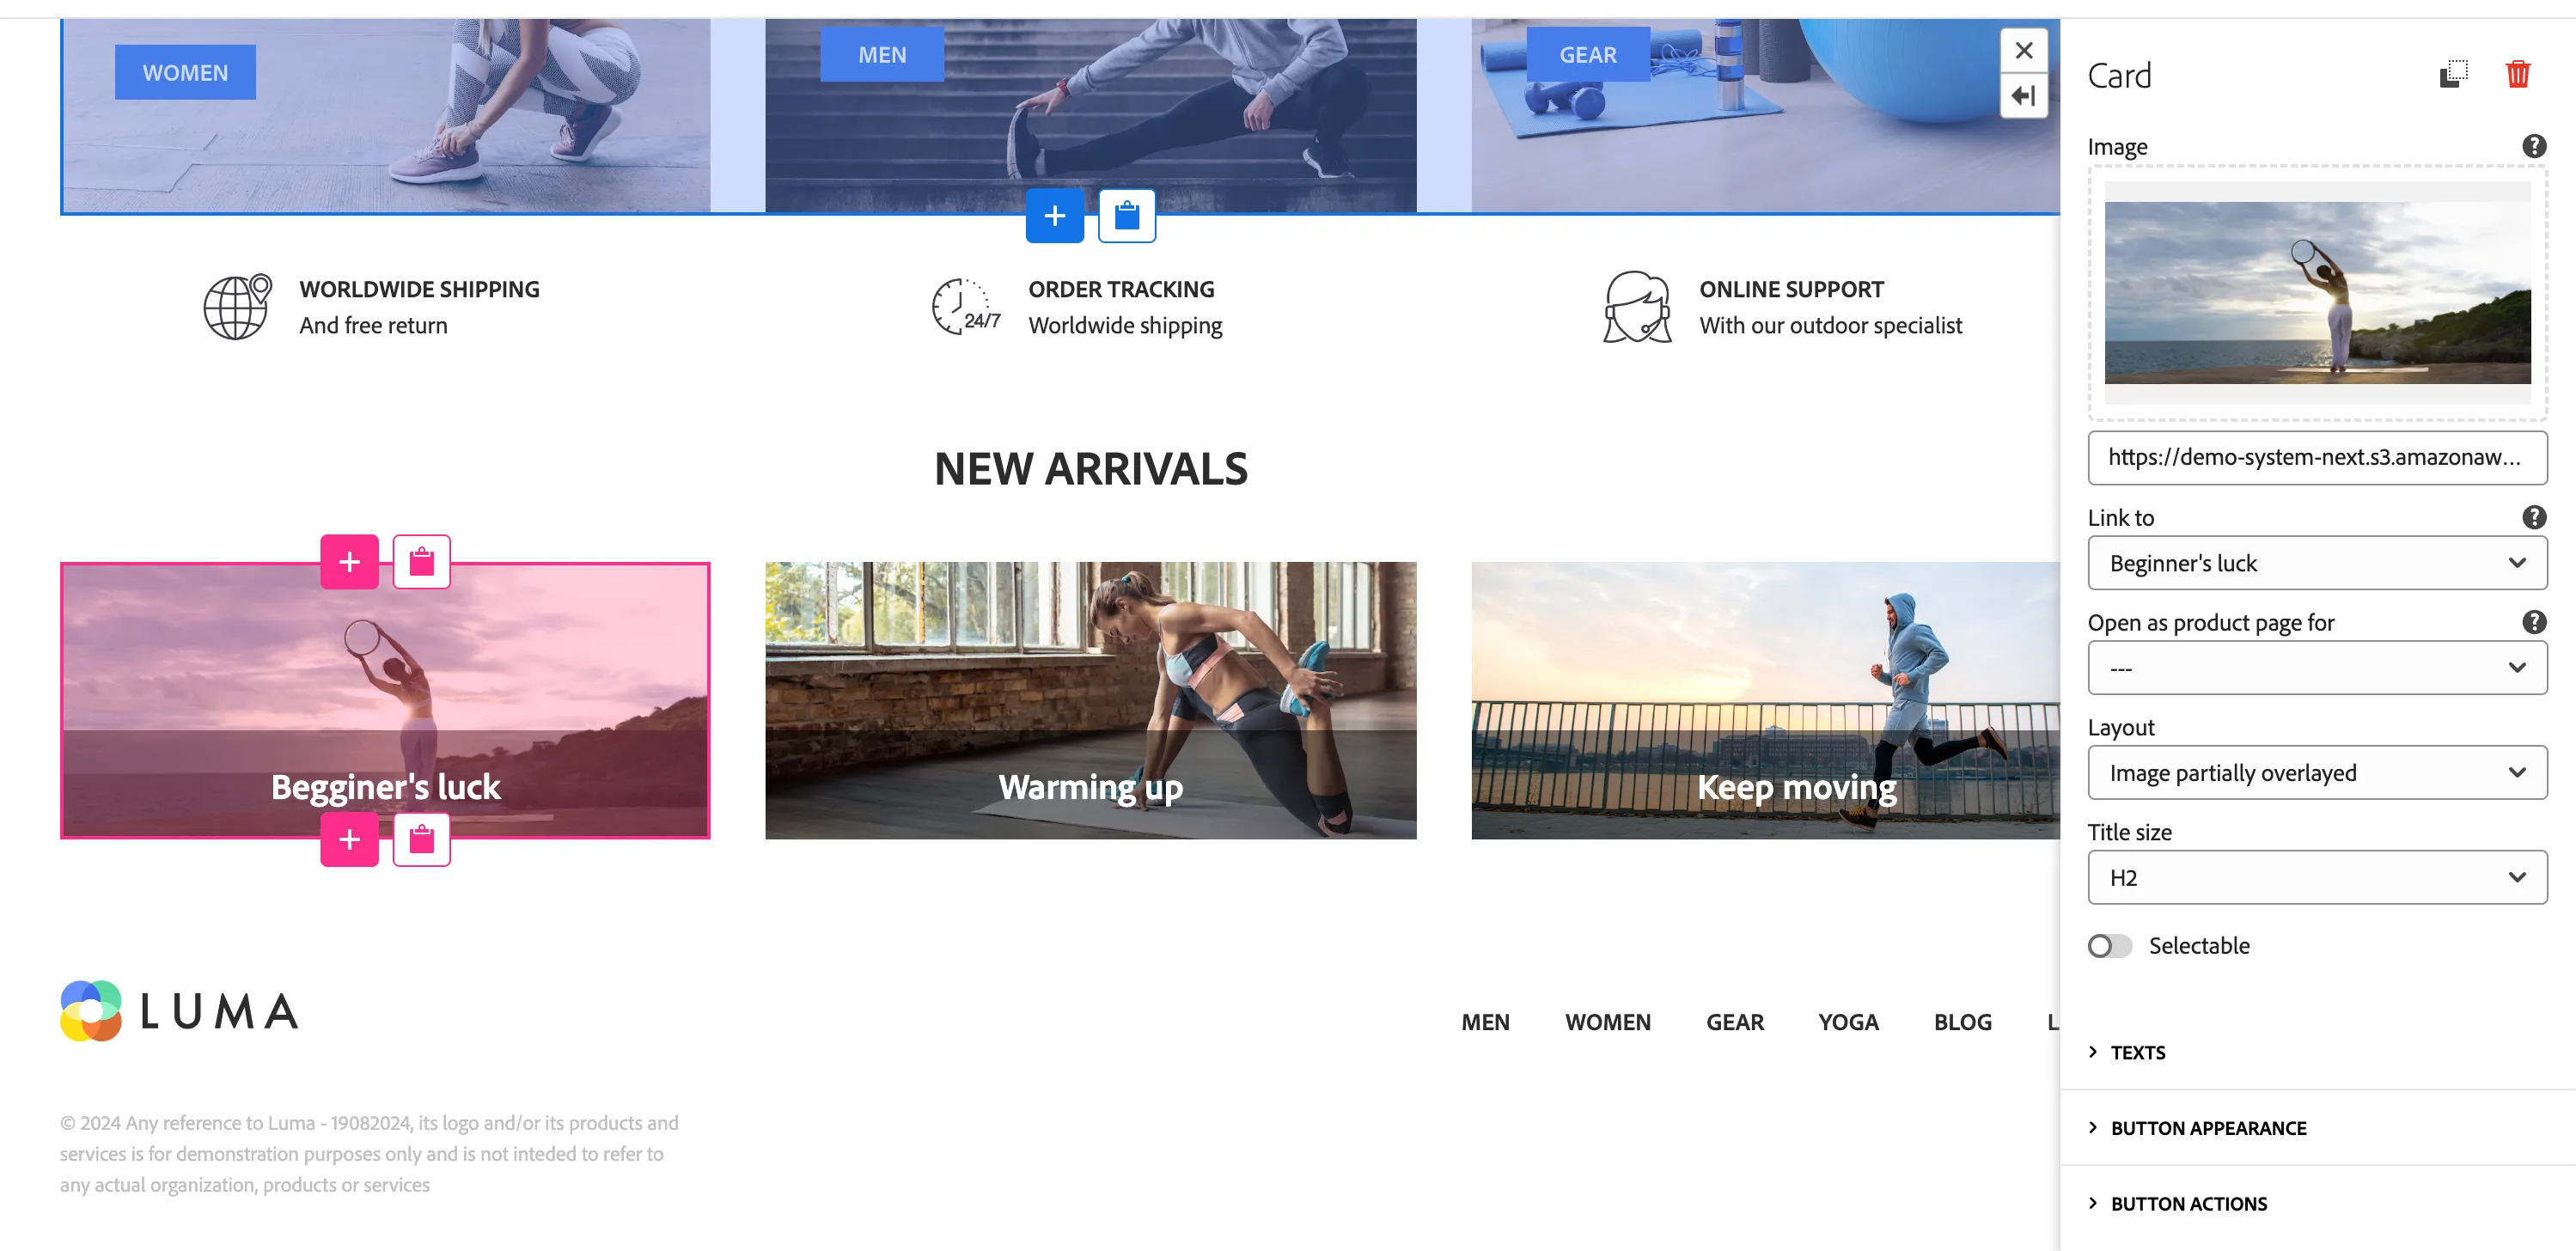Close the Card properties panel

pos(2023,50)
